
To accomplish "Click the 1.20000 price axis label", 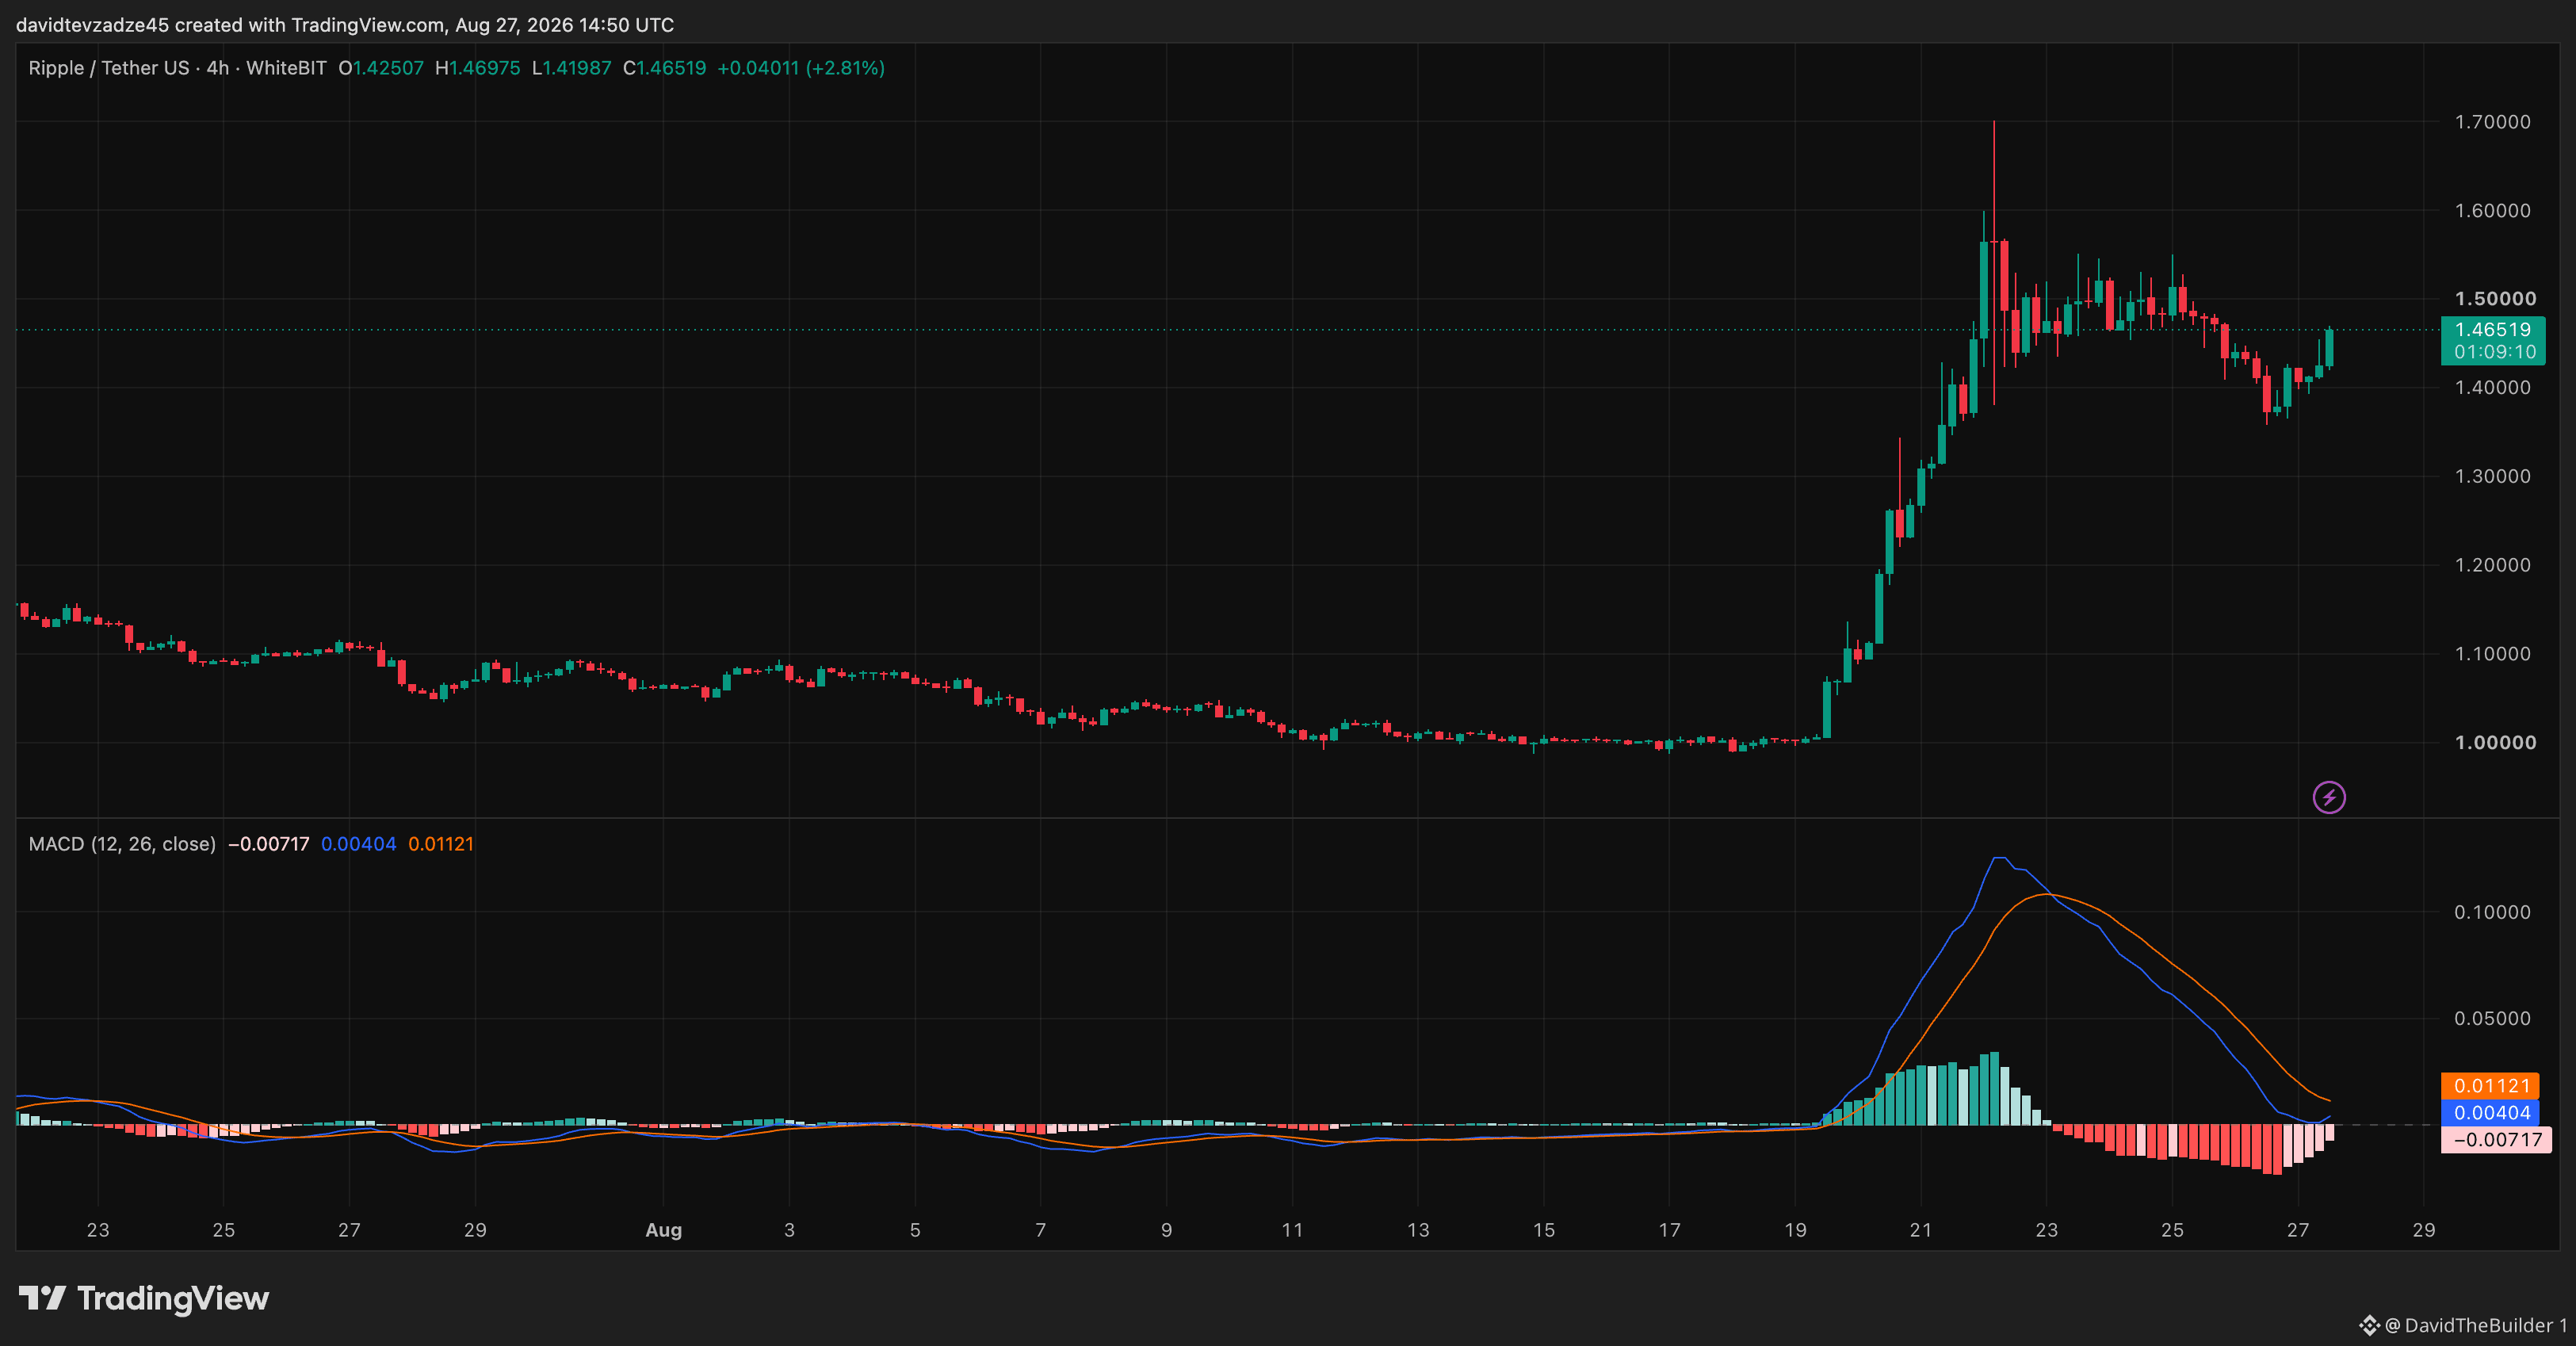I will click(x=2493, y=565).
